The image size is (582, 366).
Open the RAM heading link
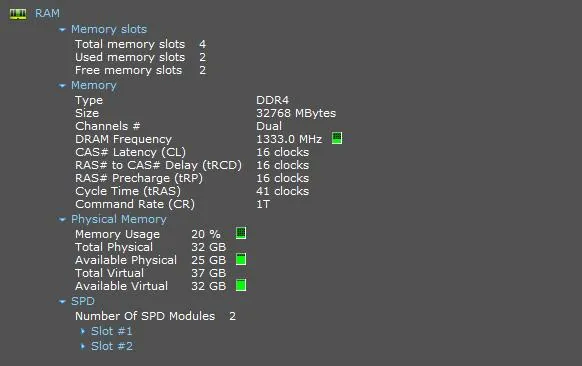point(47,13)
